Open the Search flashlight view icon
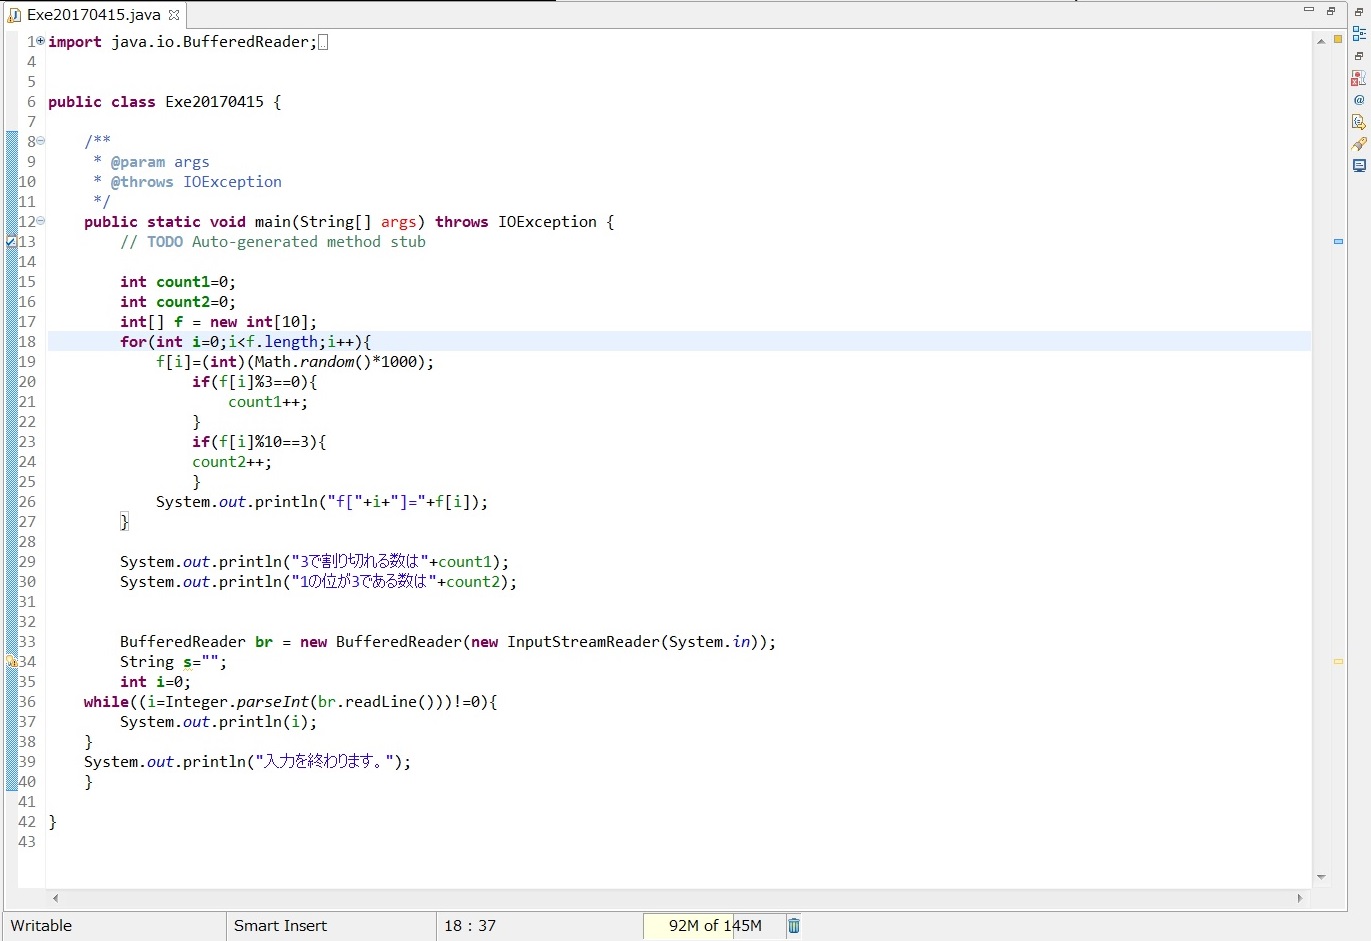This screenshot has width=1371, height=941. tap(1359, 143)
